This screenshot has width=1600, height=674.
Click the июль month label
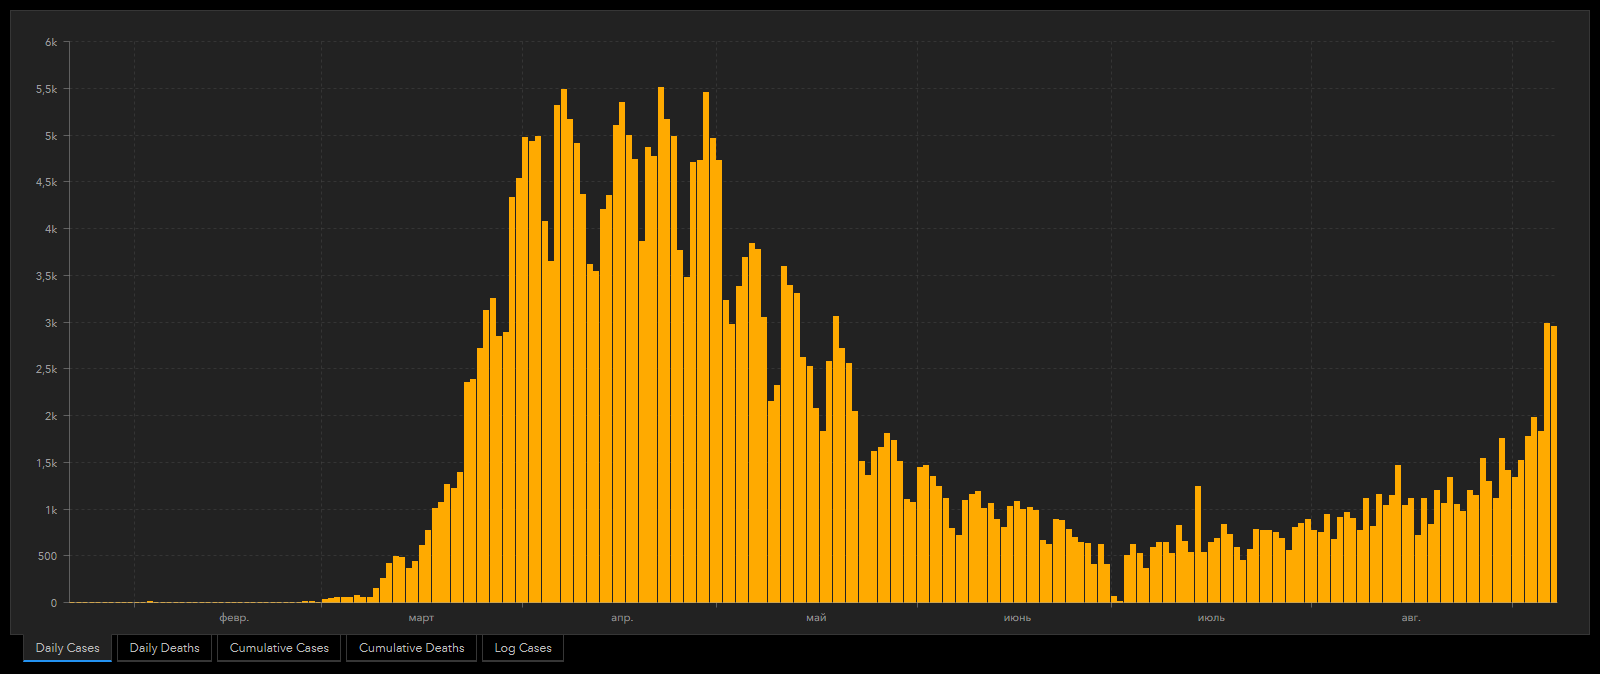[1211, 618]
